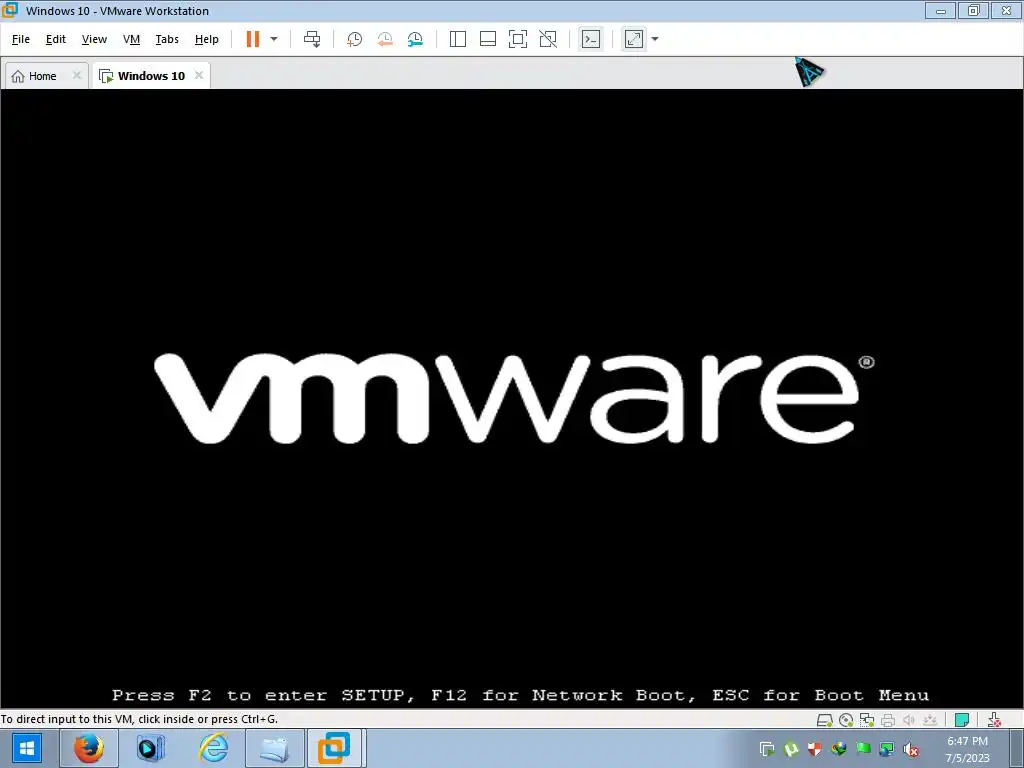Click the Unity mode toolbar icon
The width and height of the screenshot is (1024, 768).
(548, 39)
